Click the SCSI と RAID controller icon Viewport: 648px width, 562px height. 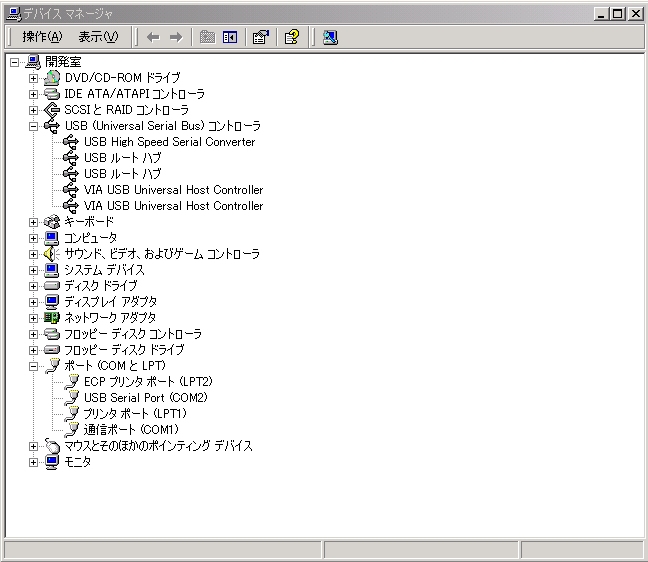pos(52,110)
